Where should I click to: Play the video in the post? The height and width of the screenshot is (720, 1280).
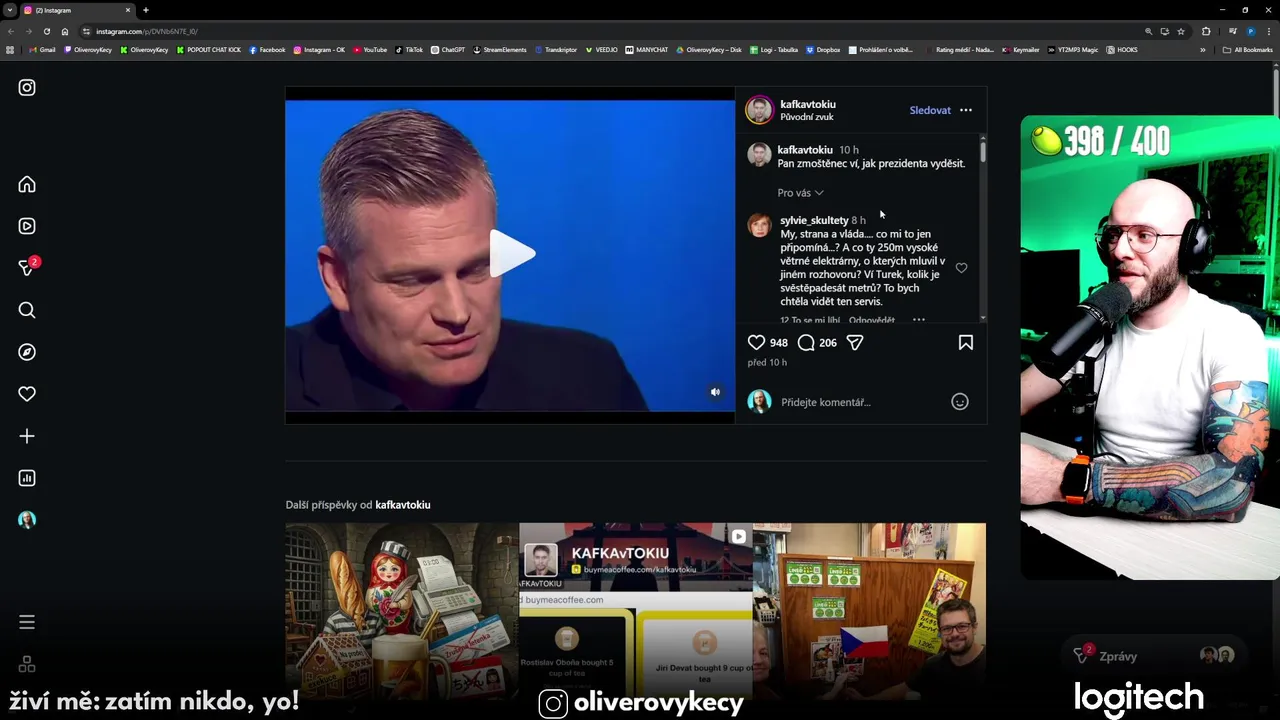tap(511, 254)
